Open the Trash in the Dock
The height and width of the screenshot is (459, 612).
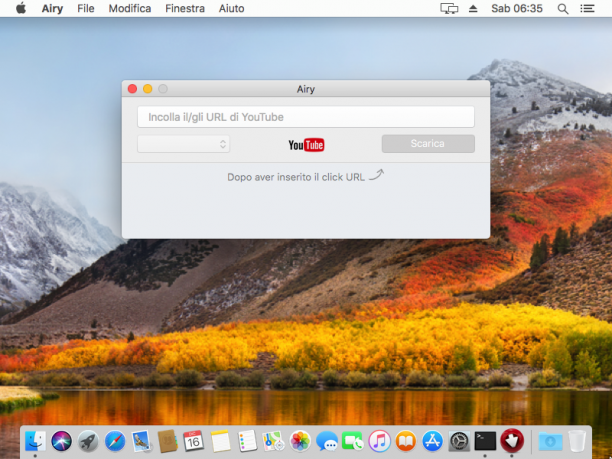tap(577, 441)
